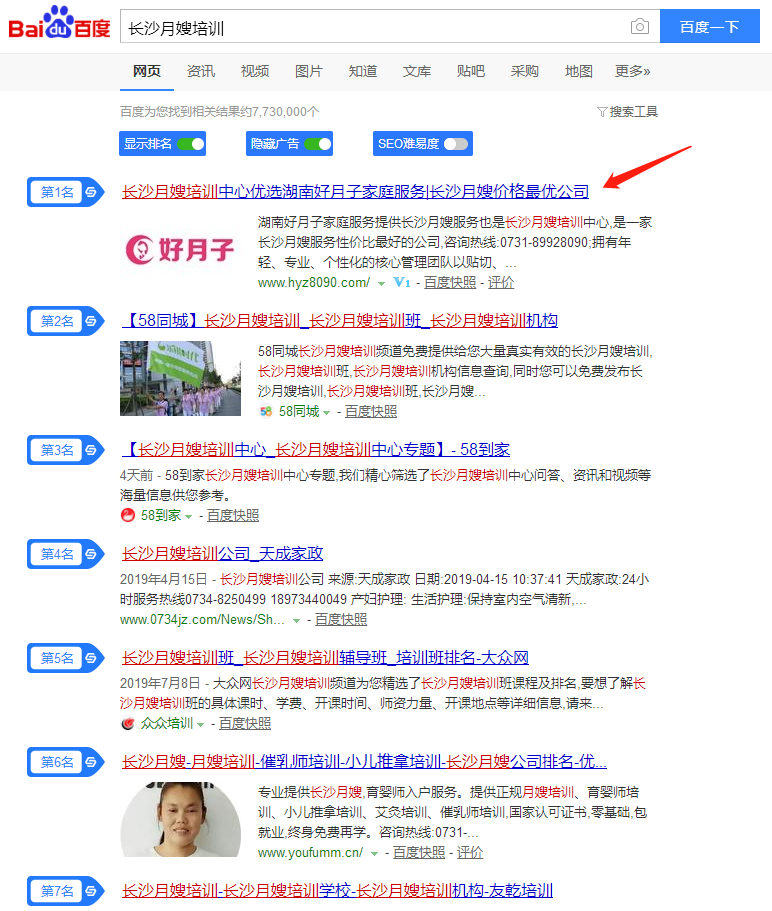Open the 催乳师培训-小儿推拿培训 result title
Viewport: 772px width, 911px height.
point(364,762)
